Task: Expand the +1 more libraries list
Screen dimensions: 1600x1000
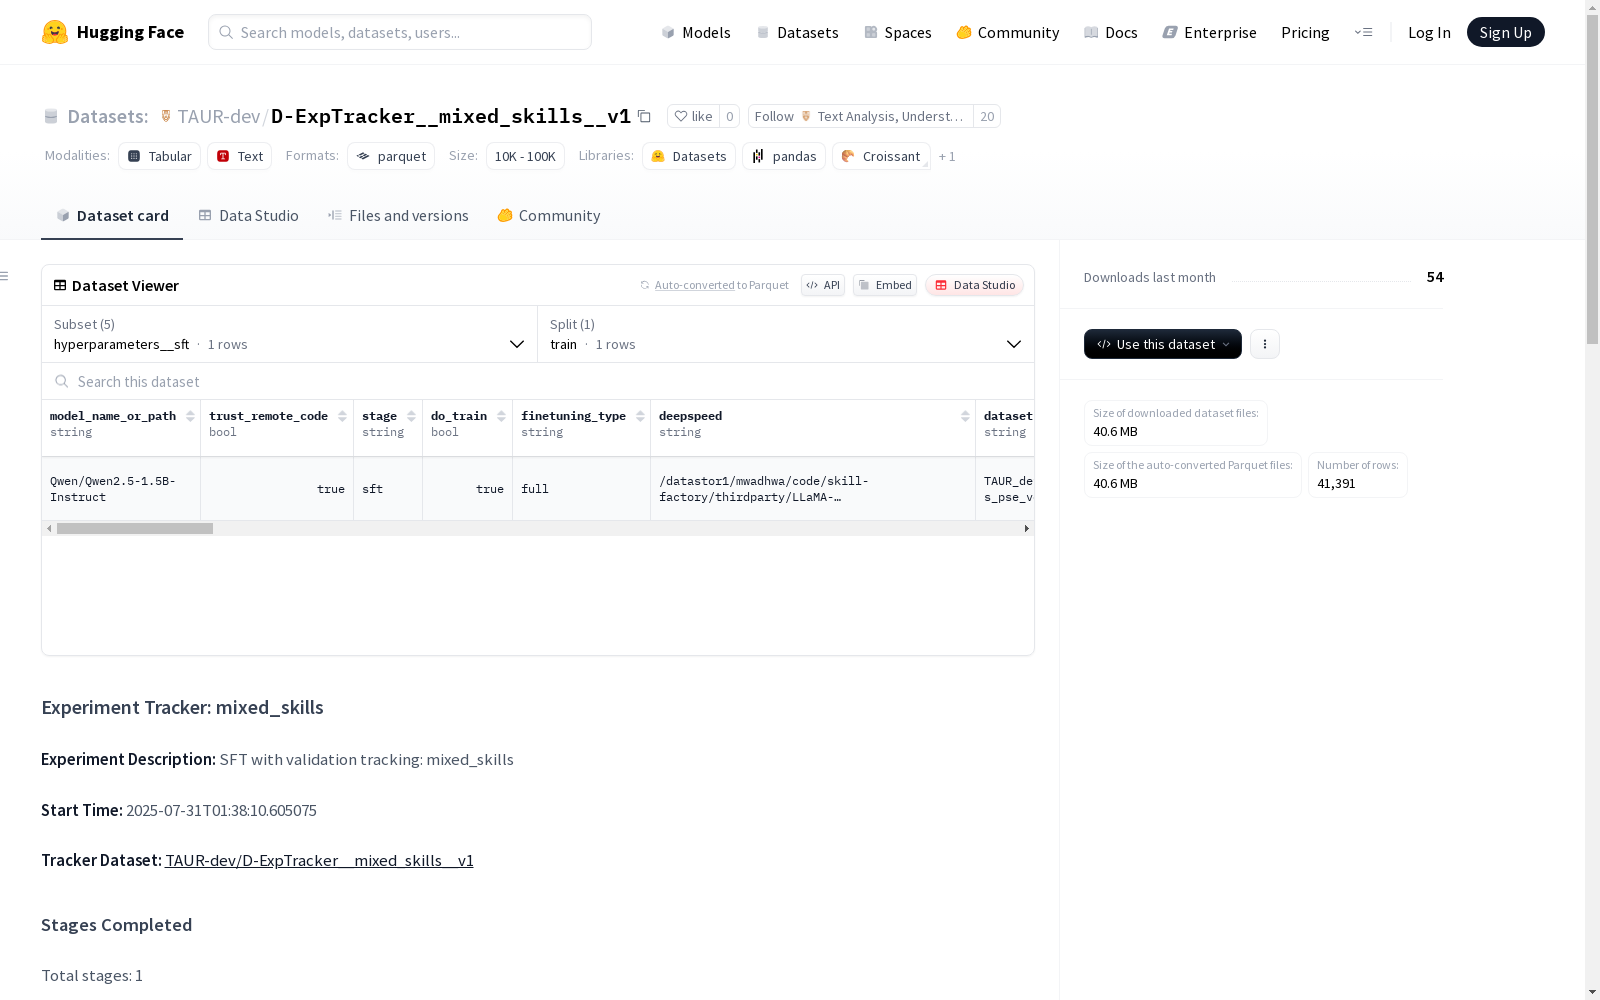Action: 947,156
